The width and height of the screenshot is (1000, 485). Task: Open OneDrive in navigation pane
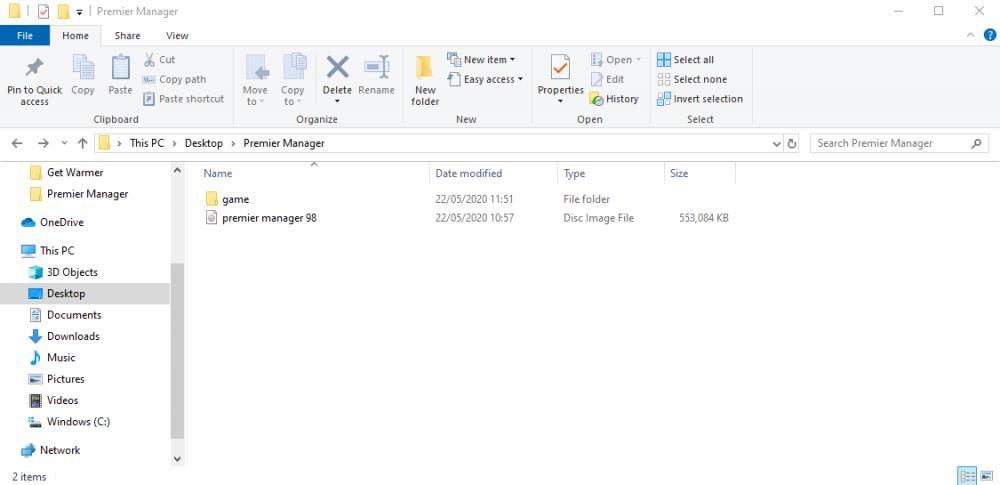point(52,223)
